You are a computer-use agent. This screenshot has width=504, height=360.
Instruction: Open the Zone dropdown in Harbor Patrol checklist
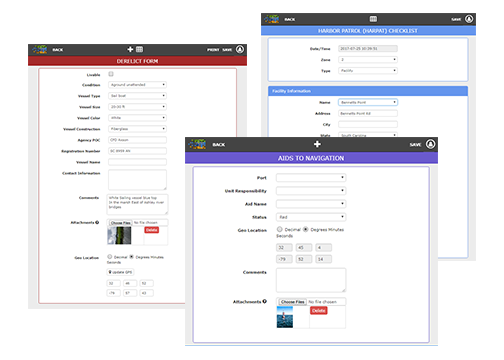(368, 60)
